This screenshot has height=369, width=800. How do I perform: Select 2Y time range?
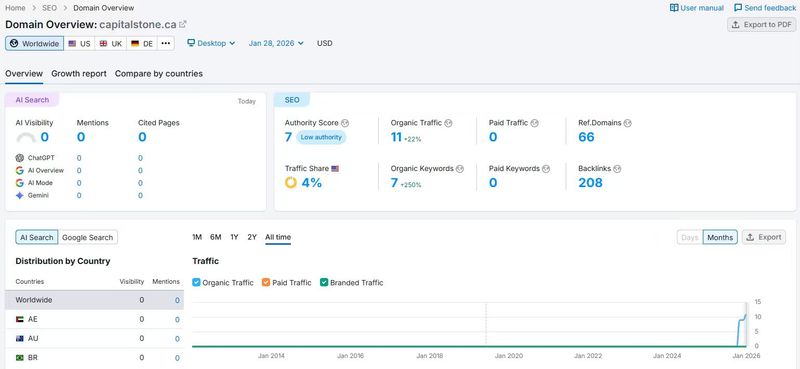(252, 237)
